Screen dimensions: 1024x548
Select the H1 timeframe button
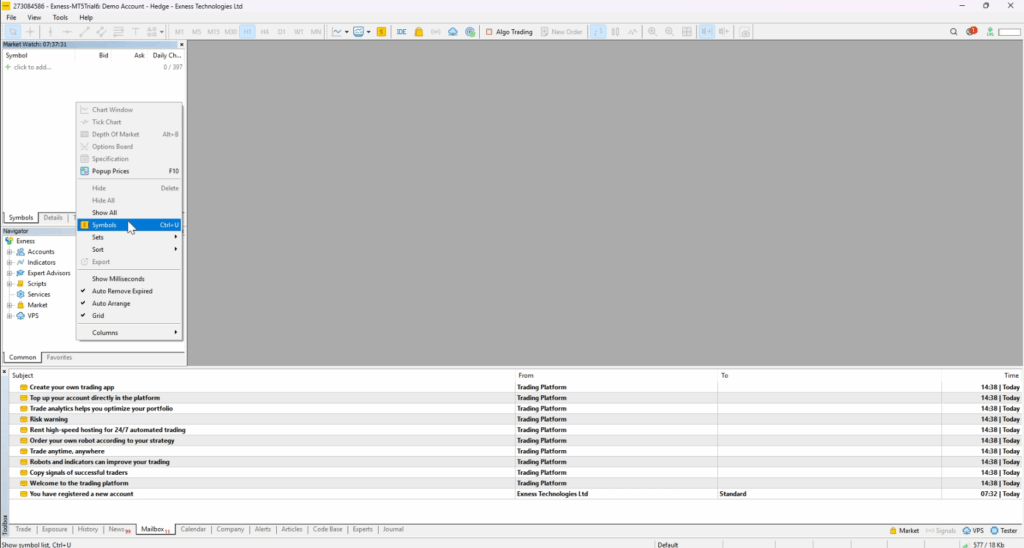(247, 32)
